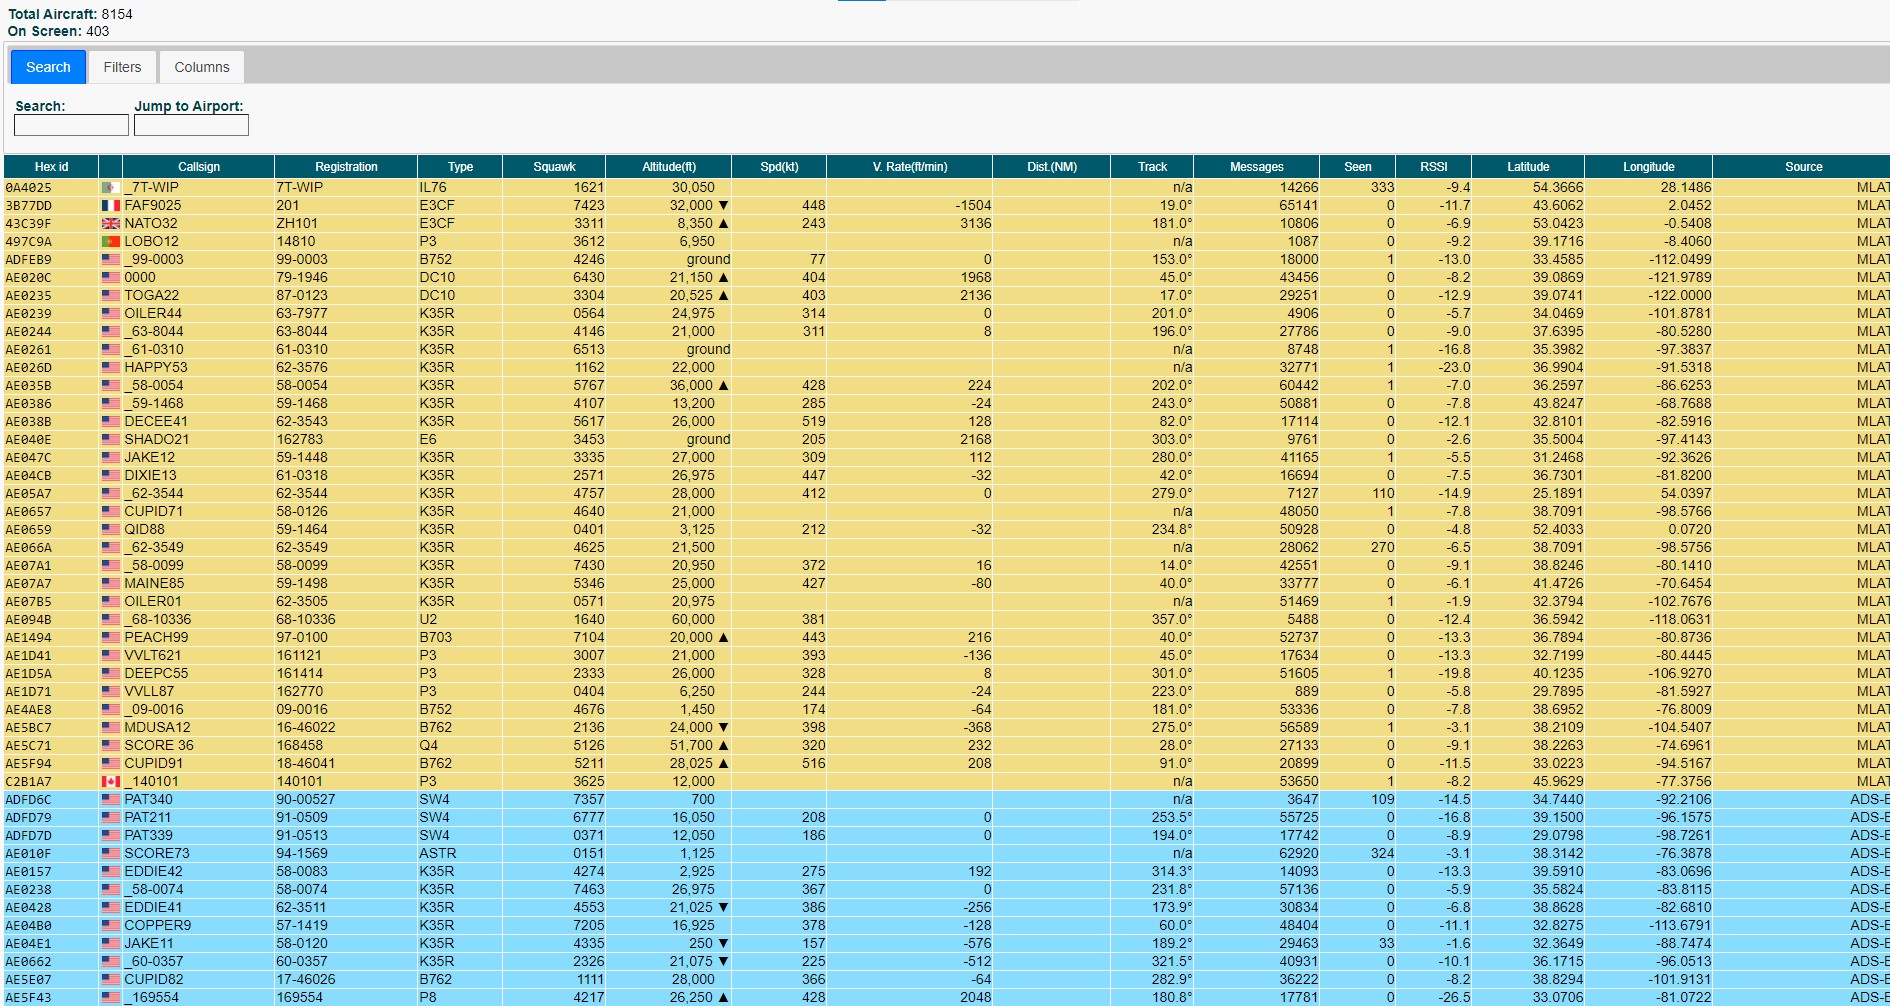Click the US flag icon for QID88
Screen dimensions: 1890x1006
pyautogui.click(x=110, y=530)
